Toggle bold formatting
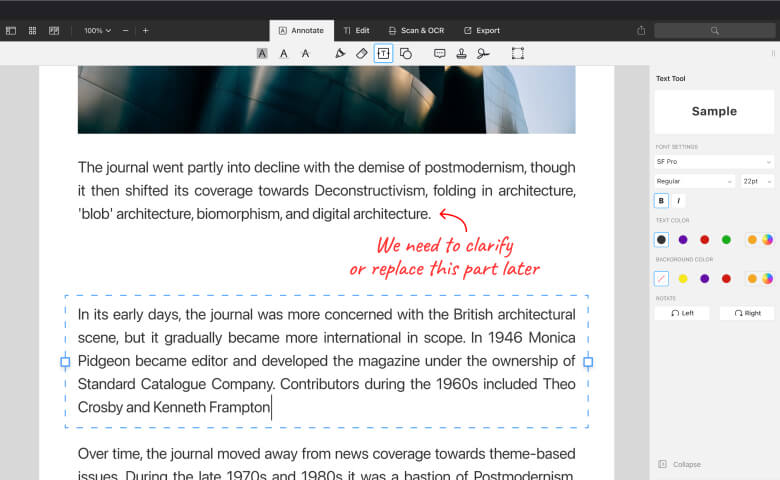Screen dimensions: 780x480 [661, 200]
